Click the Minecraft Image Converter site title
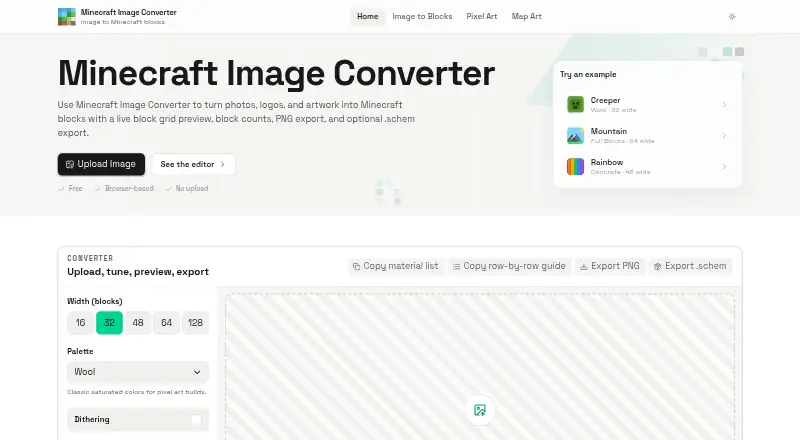This screenshot has height=440, width=800. click(x=129, y=12)
